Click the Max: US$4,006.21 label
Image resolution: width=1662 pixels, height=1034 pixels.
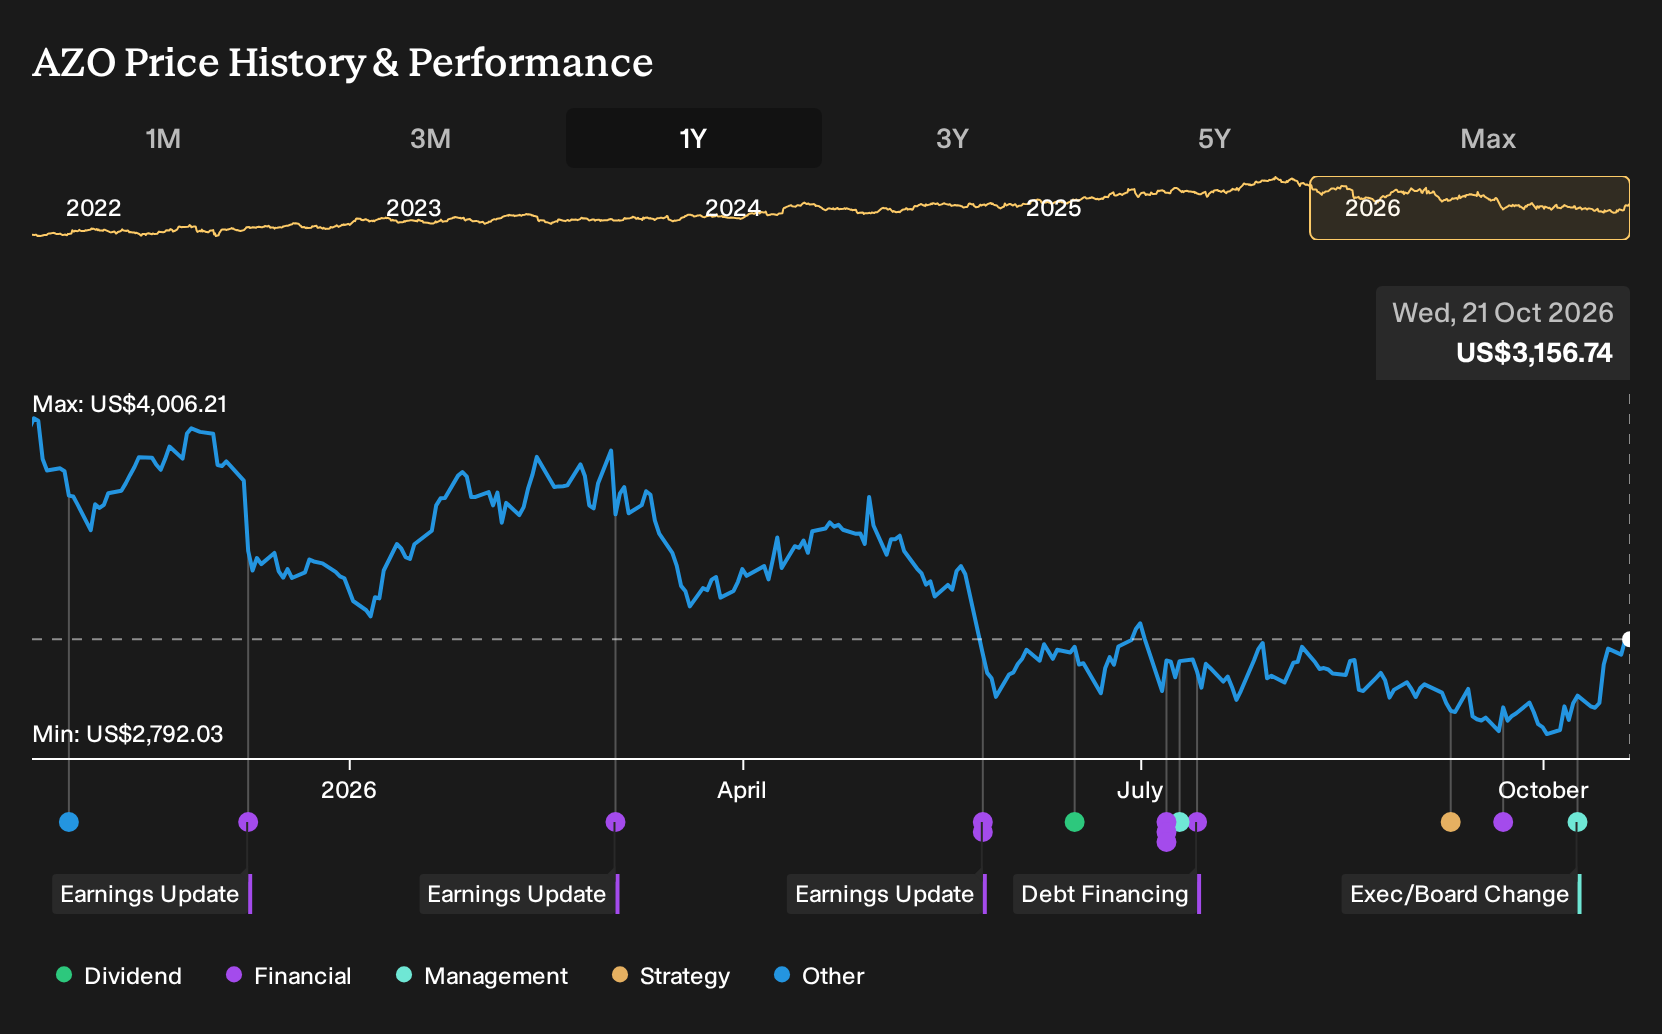coord(130,404)
